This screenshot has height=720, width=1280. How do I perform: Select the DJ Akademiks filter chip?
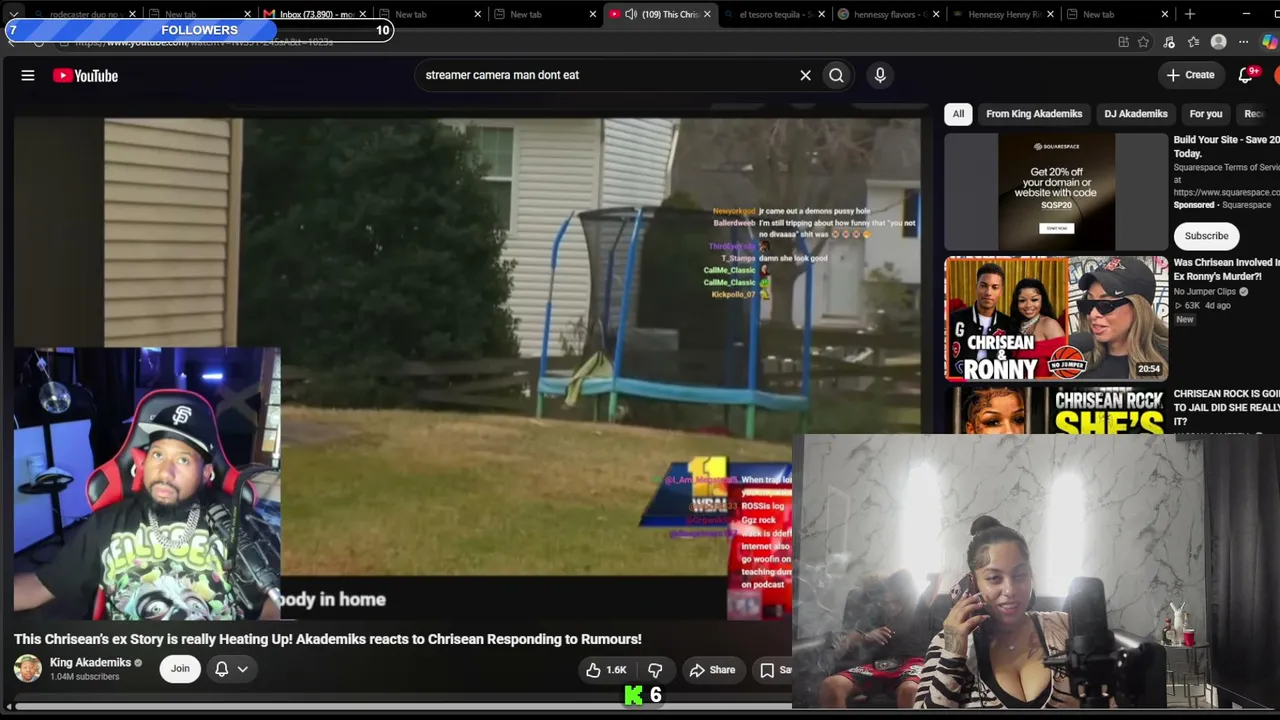click(1136, 114)
